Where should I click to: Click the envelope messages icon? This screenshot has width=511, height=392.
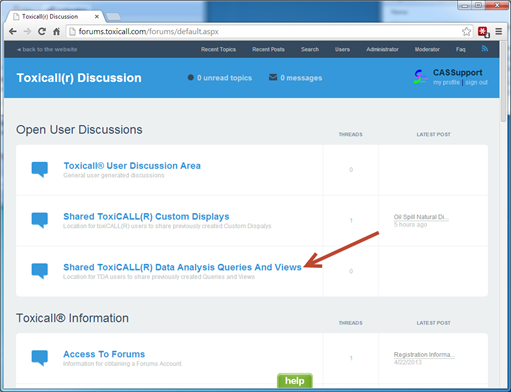[273, 77]
